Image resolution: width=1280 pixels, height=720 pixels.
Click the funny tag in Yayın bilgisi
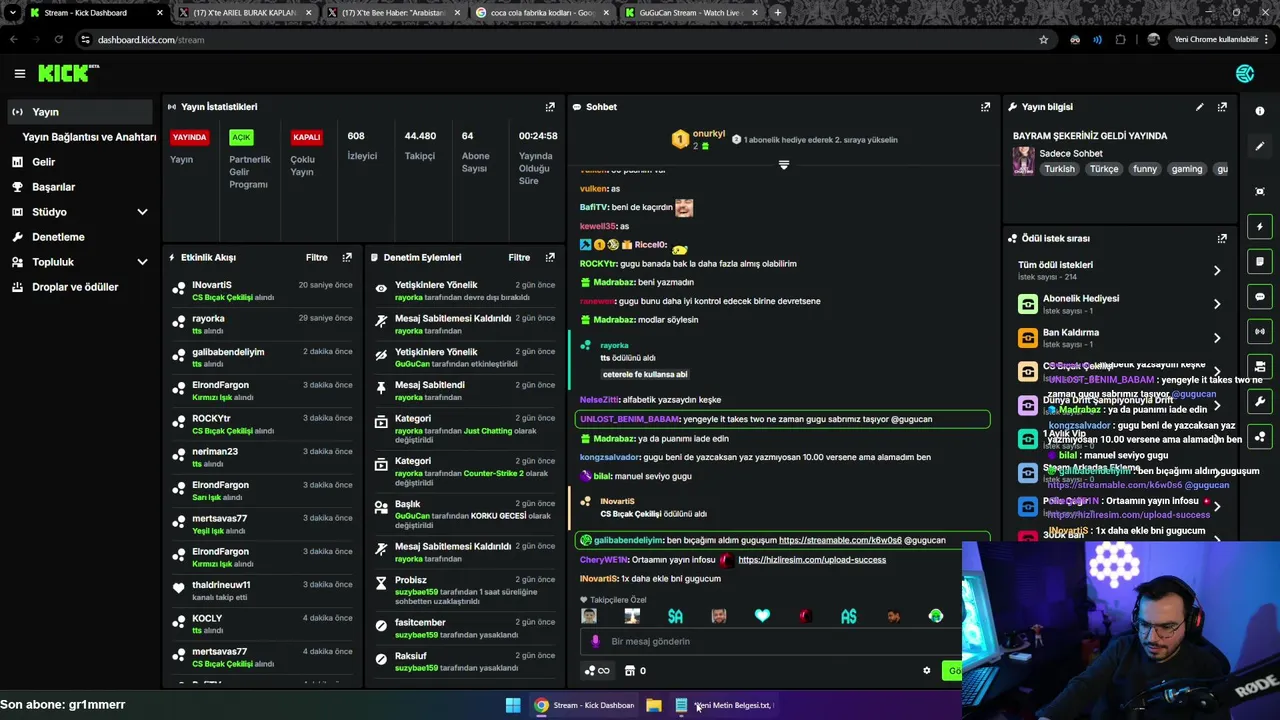point(1144,169)
